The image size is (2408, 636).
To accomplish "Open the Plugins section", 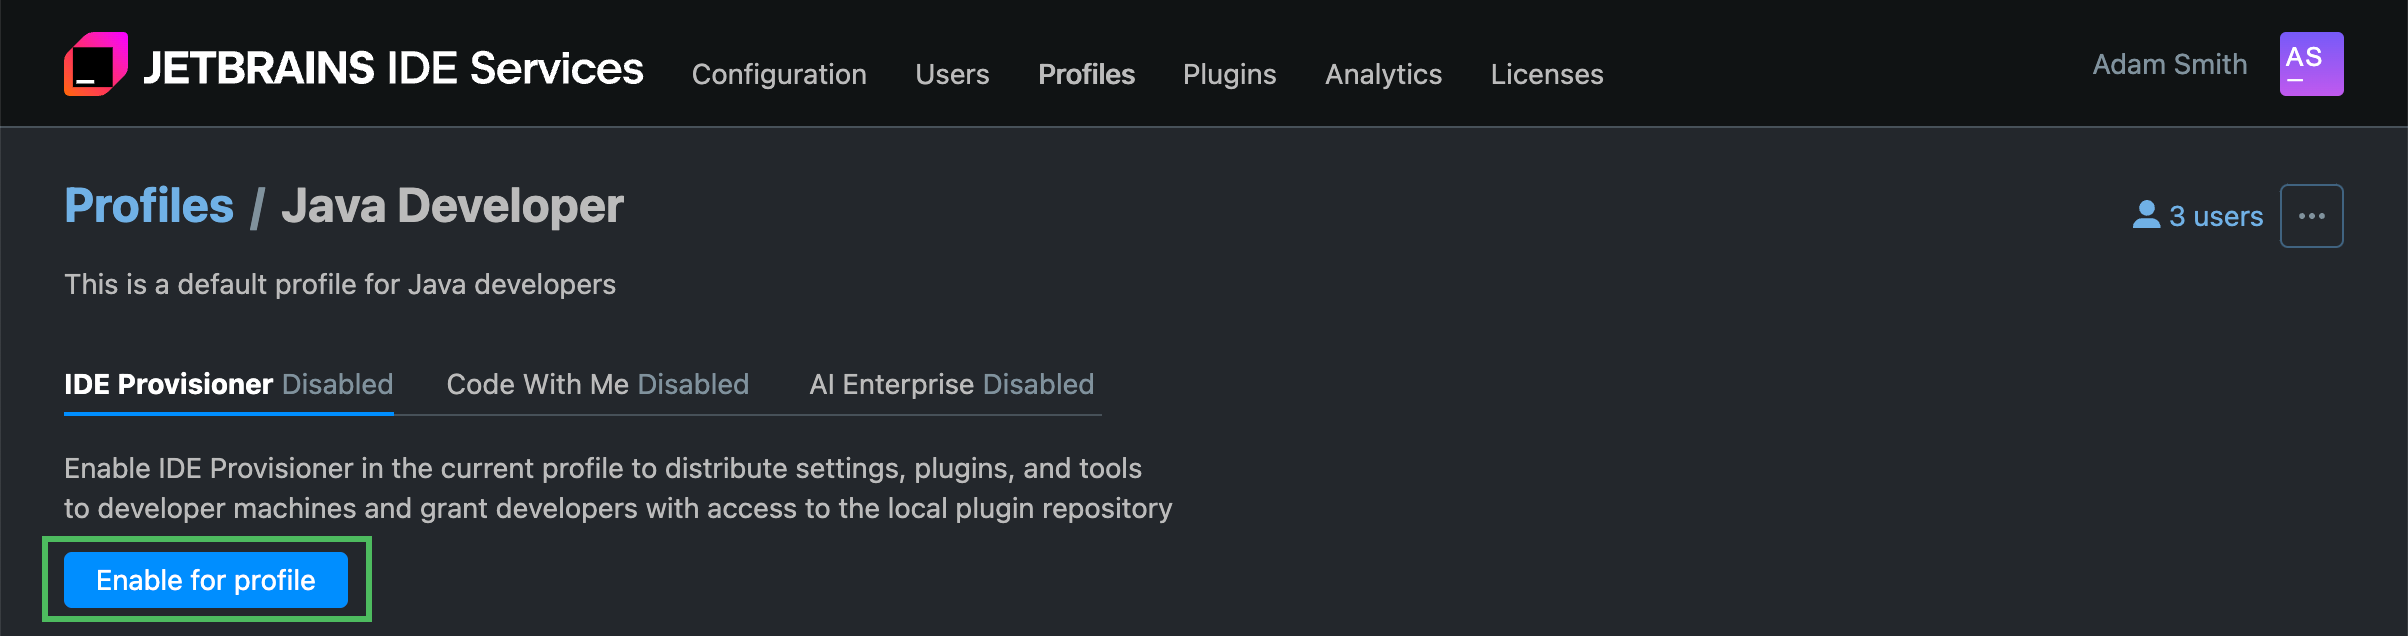I will (x=1229, y=74).
